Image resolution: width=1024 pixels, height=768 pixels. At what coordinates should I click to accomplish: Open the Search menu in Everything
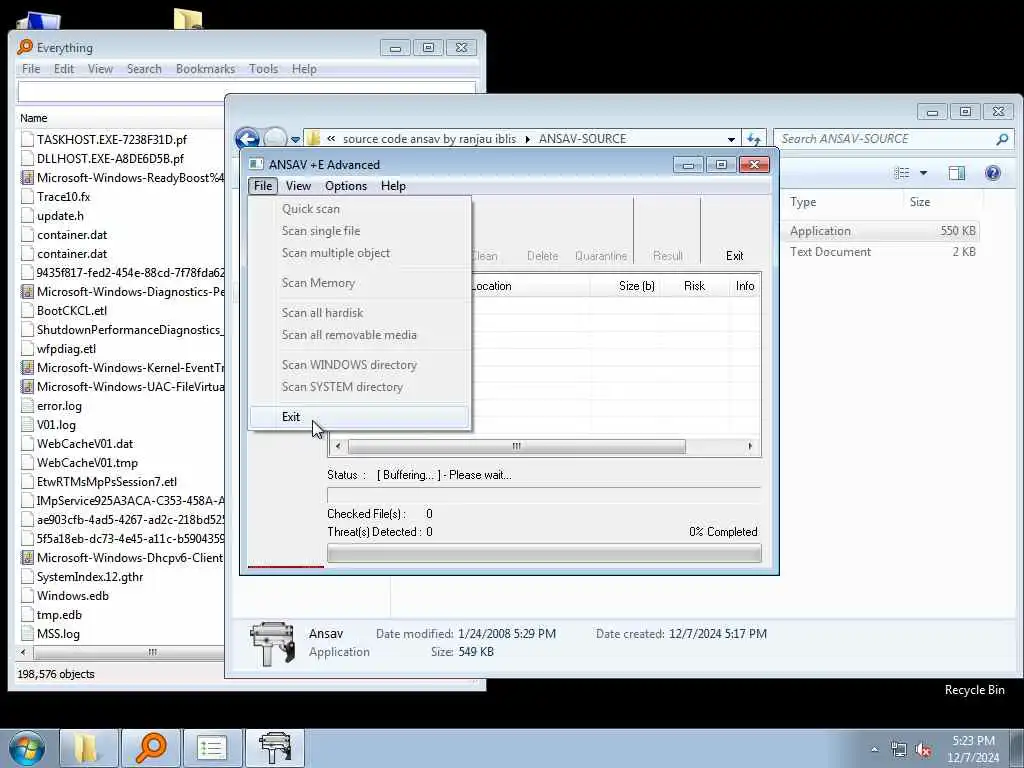point(144,69)
